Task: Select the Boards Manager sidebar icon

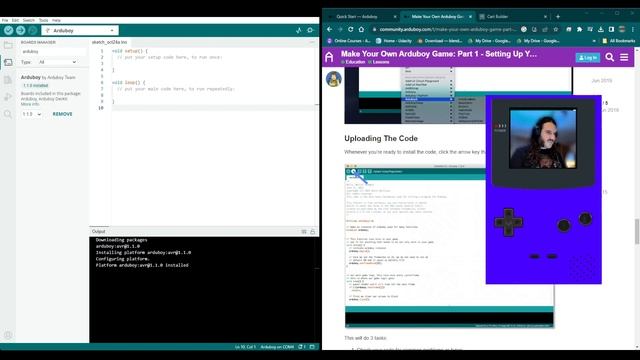Action: point(8,62)
